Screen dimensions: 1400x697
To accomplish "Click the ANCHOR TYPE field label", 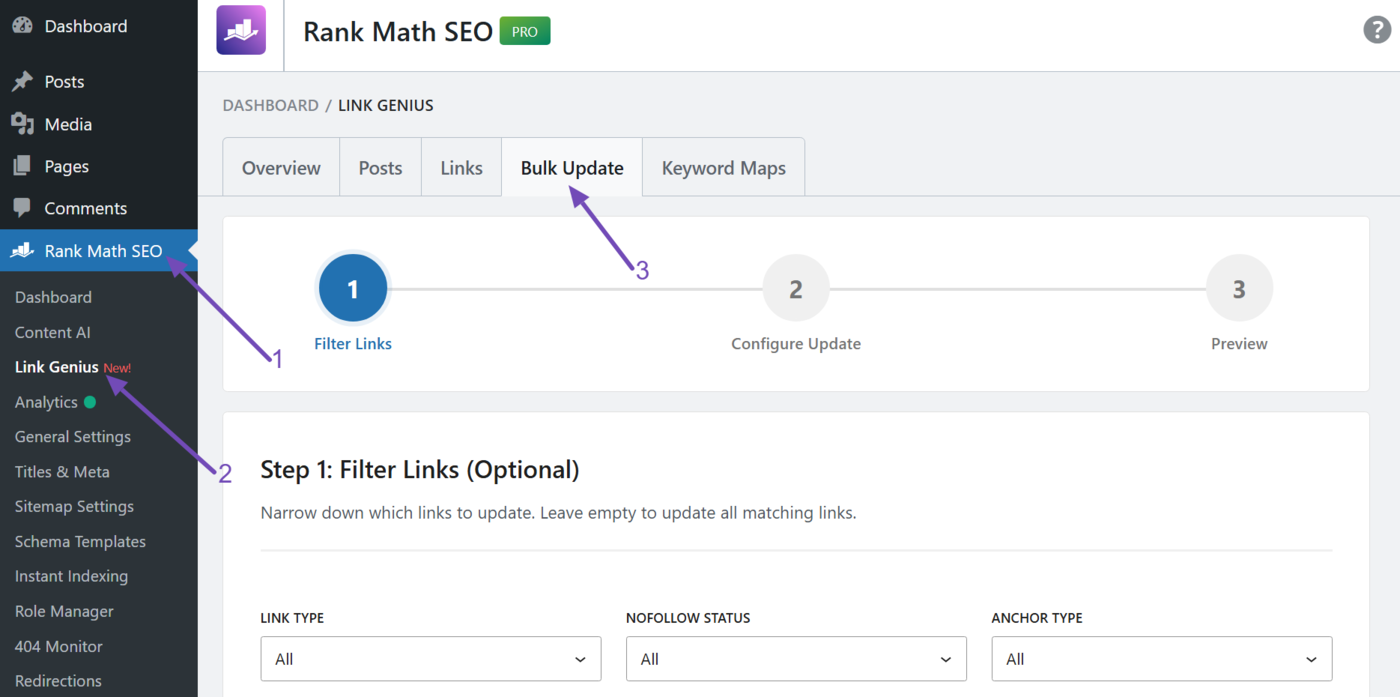I will (x=1037, y=618).
